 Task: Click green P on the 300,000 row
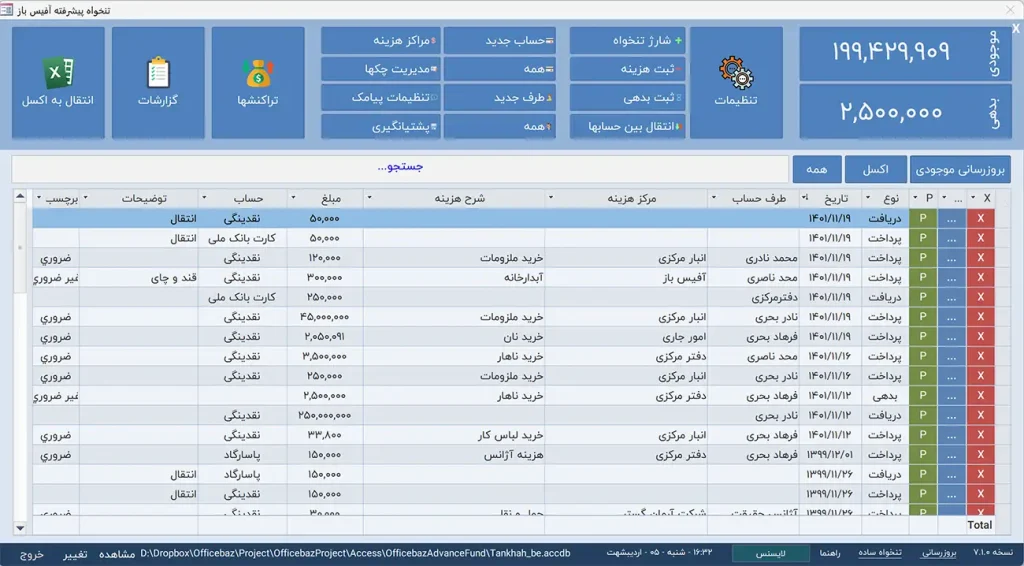(923, 277)
